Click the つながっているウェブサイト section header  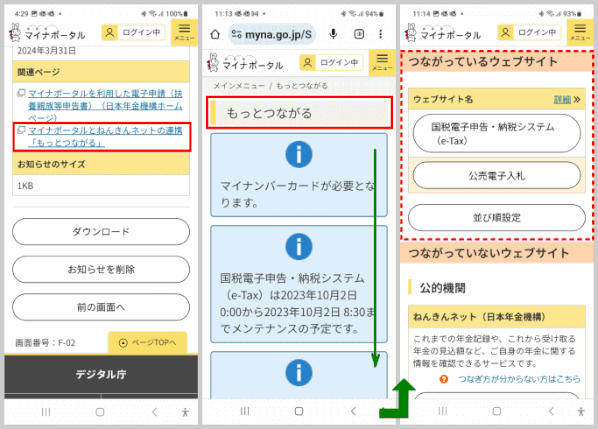pyautogui.click(x=497, y=62)
